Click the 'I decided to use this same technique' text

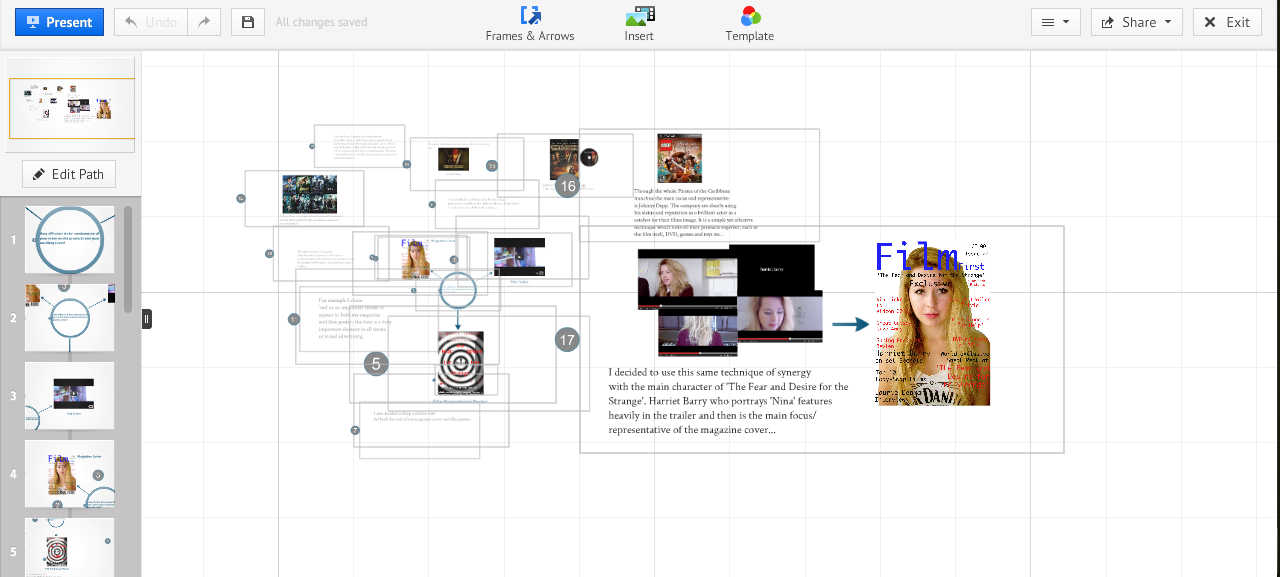click(728, 401)
